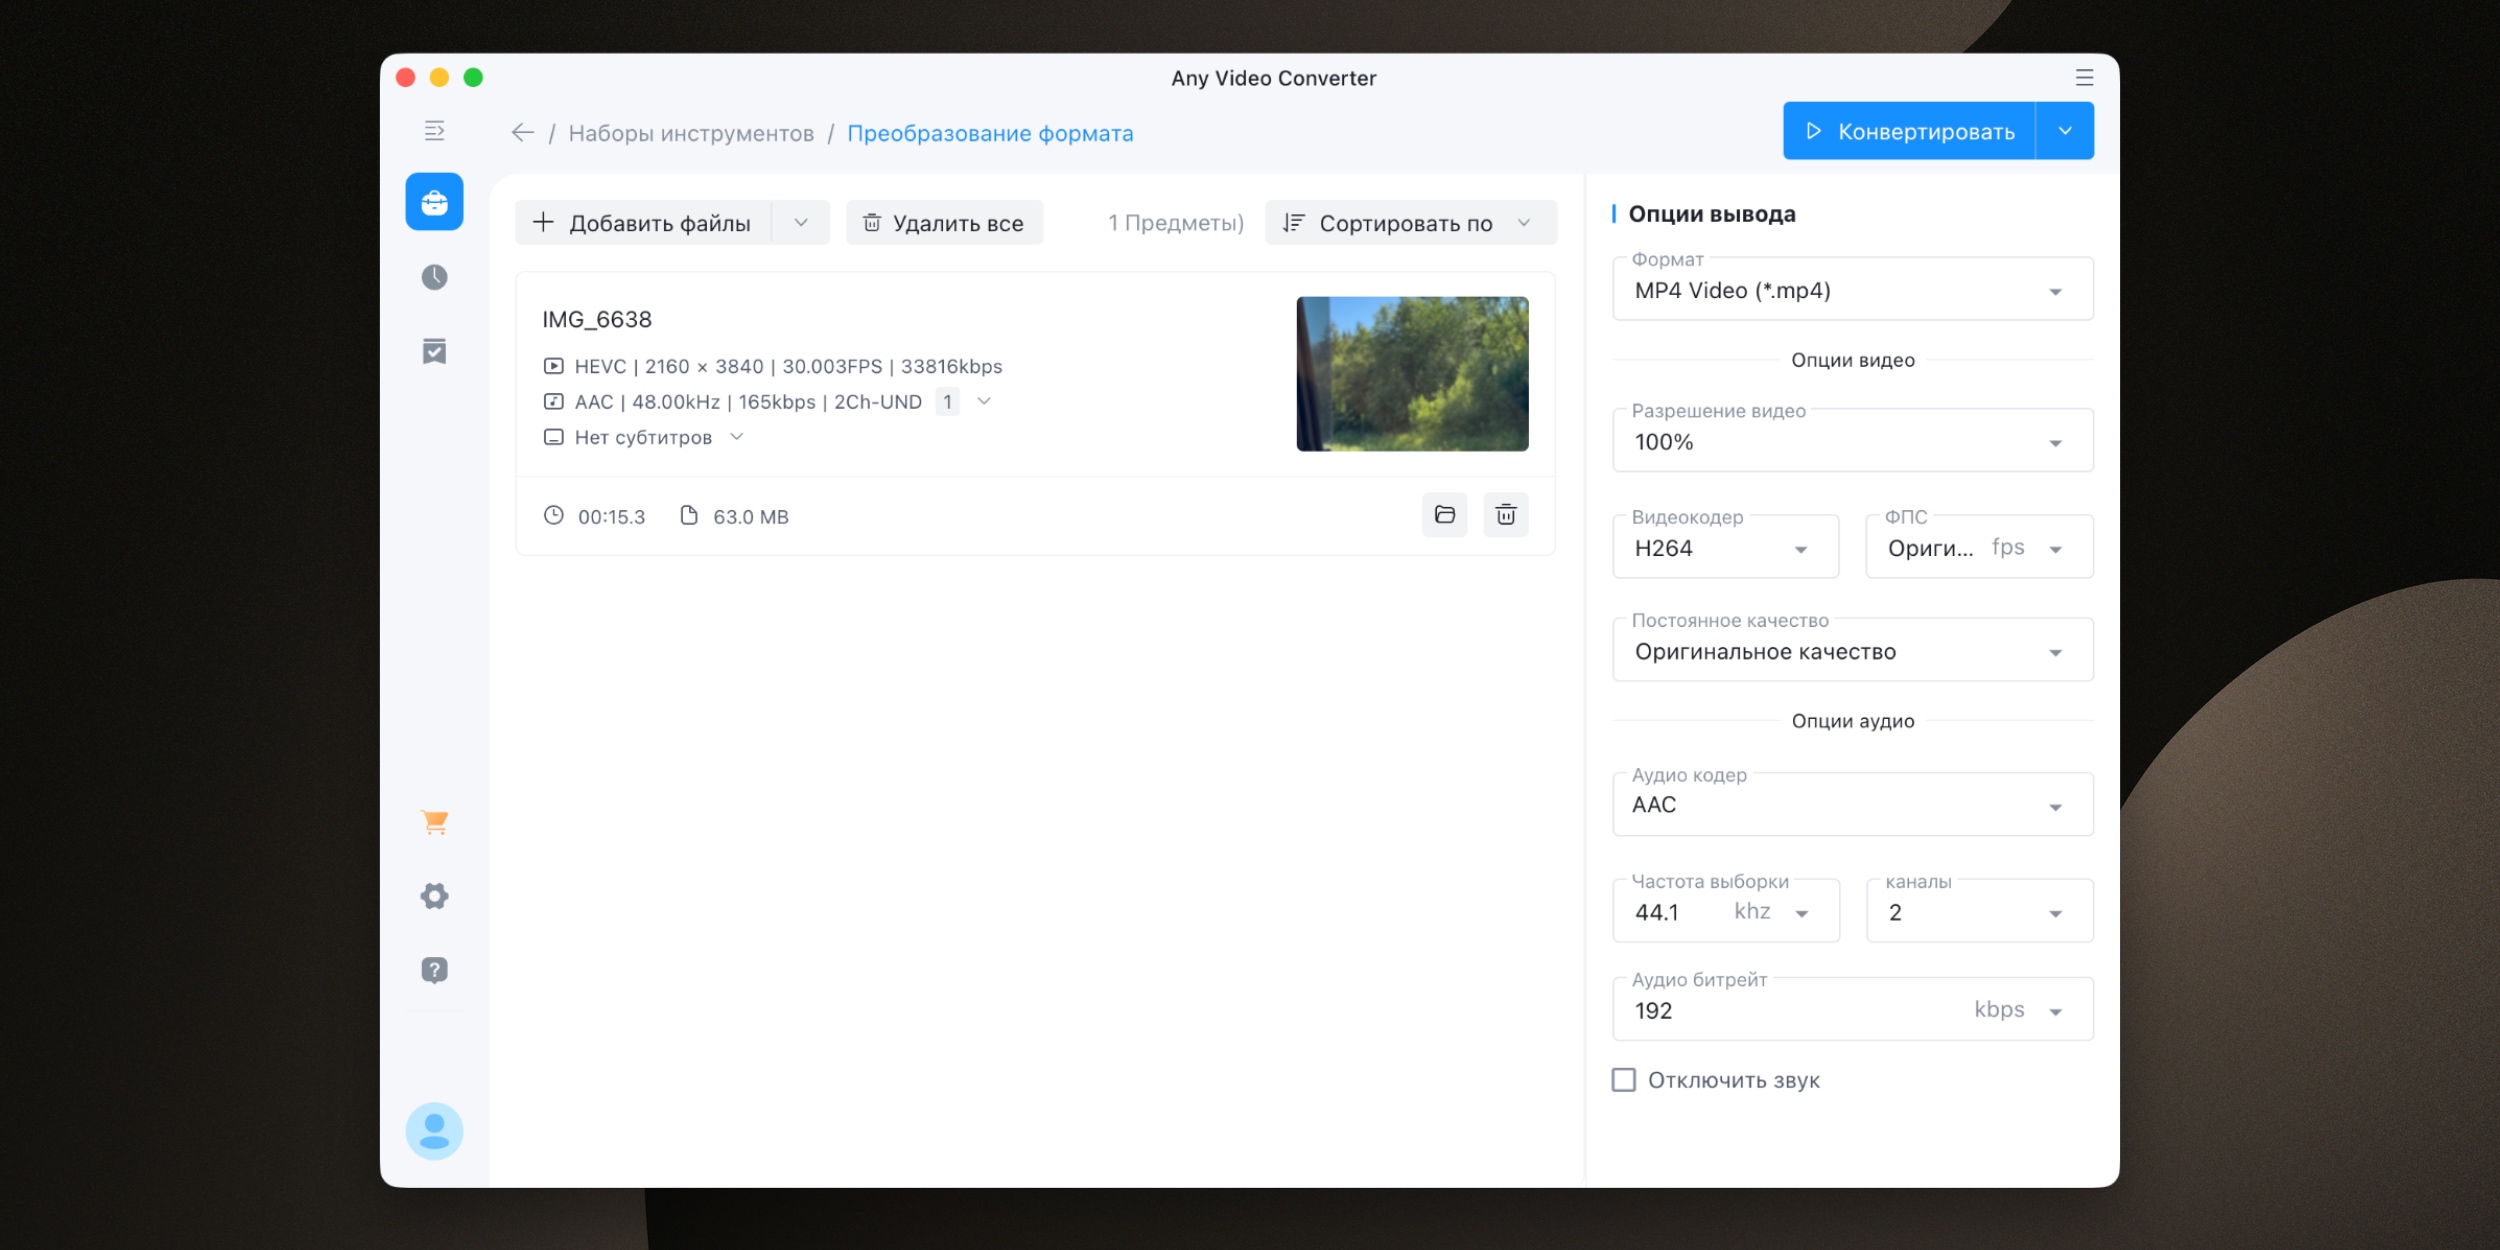Click AAC 48.00kHz audio info line
The height and width of the screenshot is (1250, 2500).
tap(748, 402)
